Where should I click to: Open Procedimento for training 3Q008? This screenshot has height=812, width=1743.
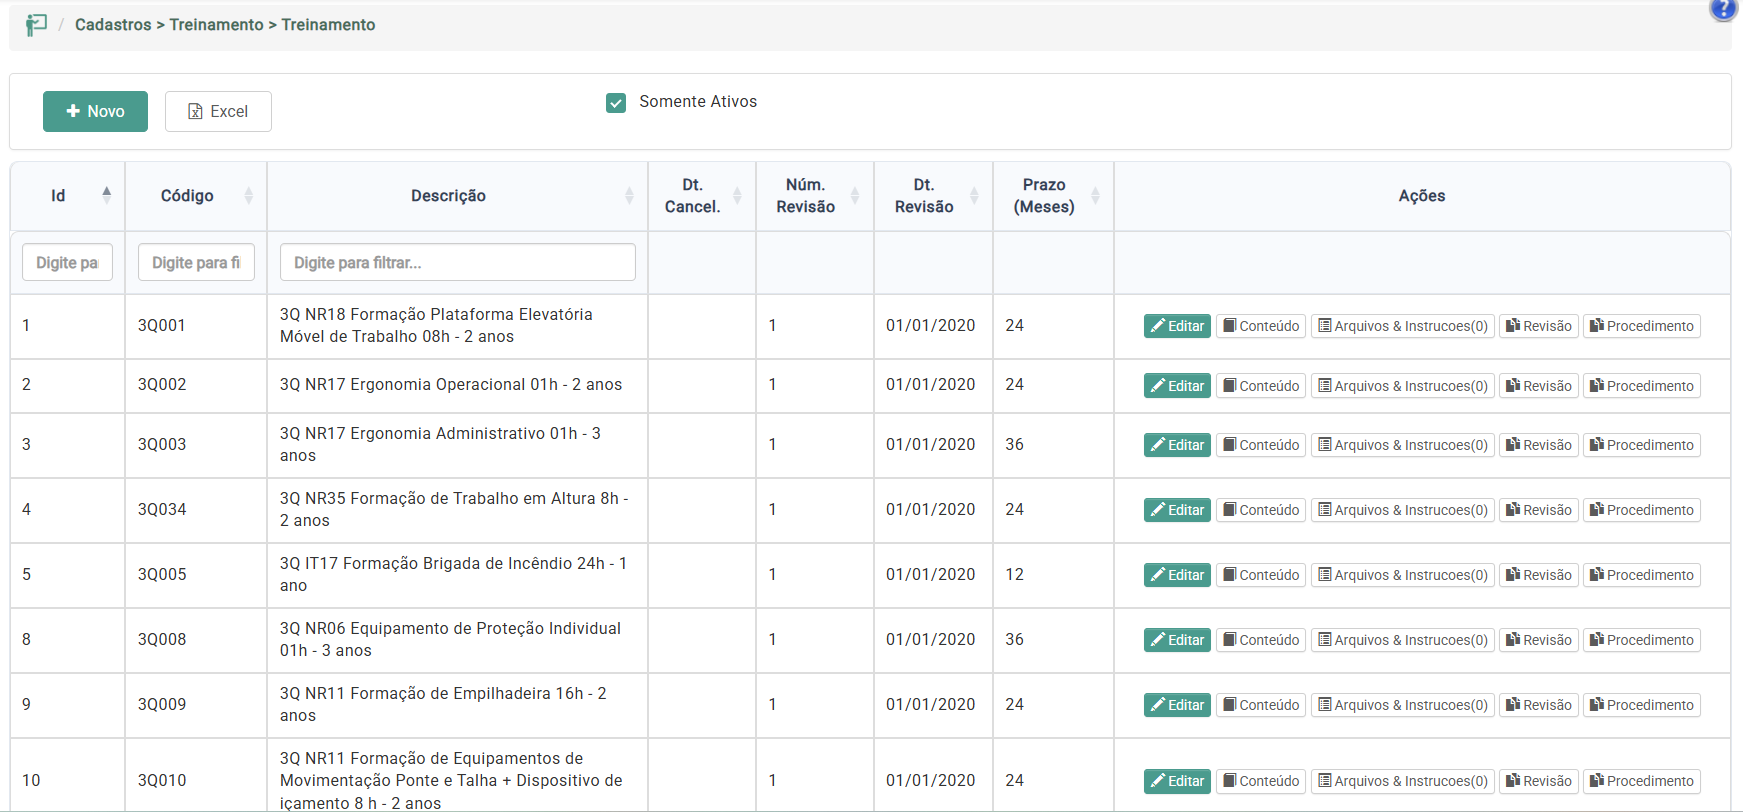point(1641,640)
